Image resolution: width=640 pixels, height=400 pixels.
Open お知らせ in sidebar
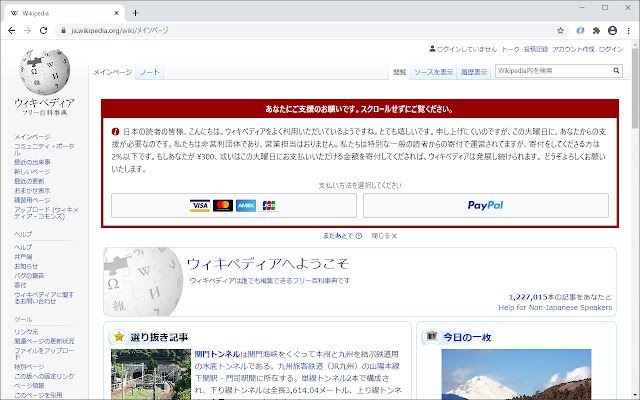click(26, 266)
